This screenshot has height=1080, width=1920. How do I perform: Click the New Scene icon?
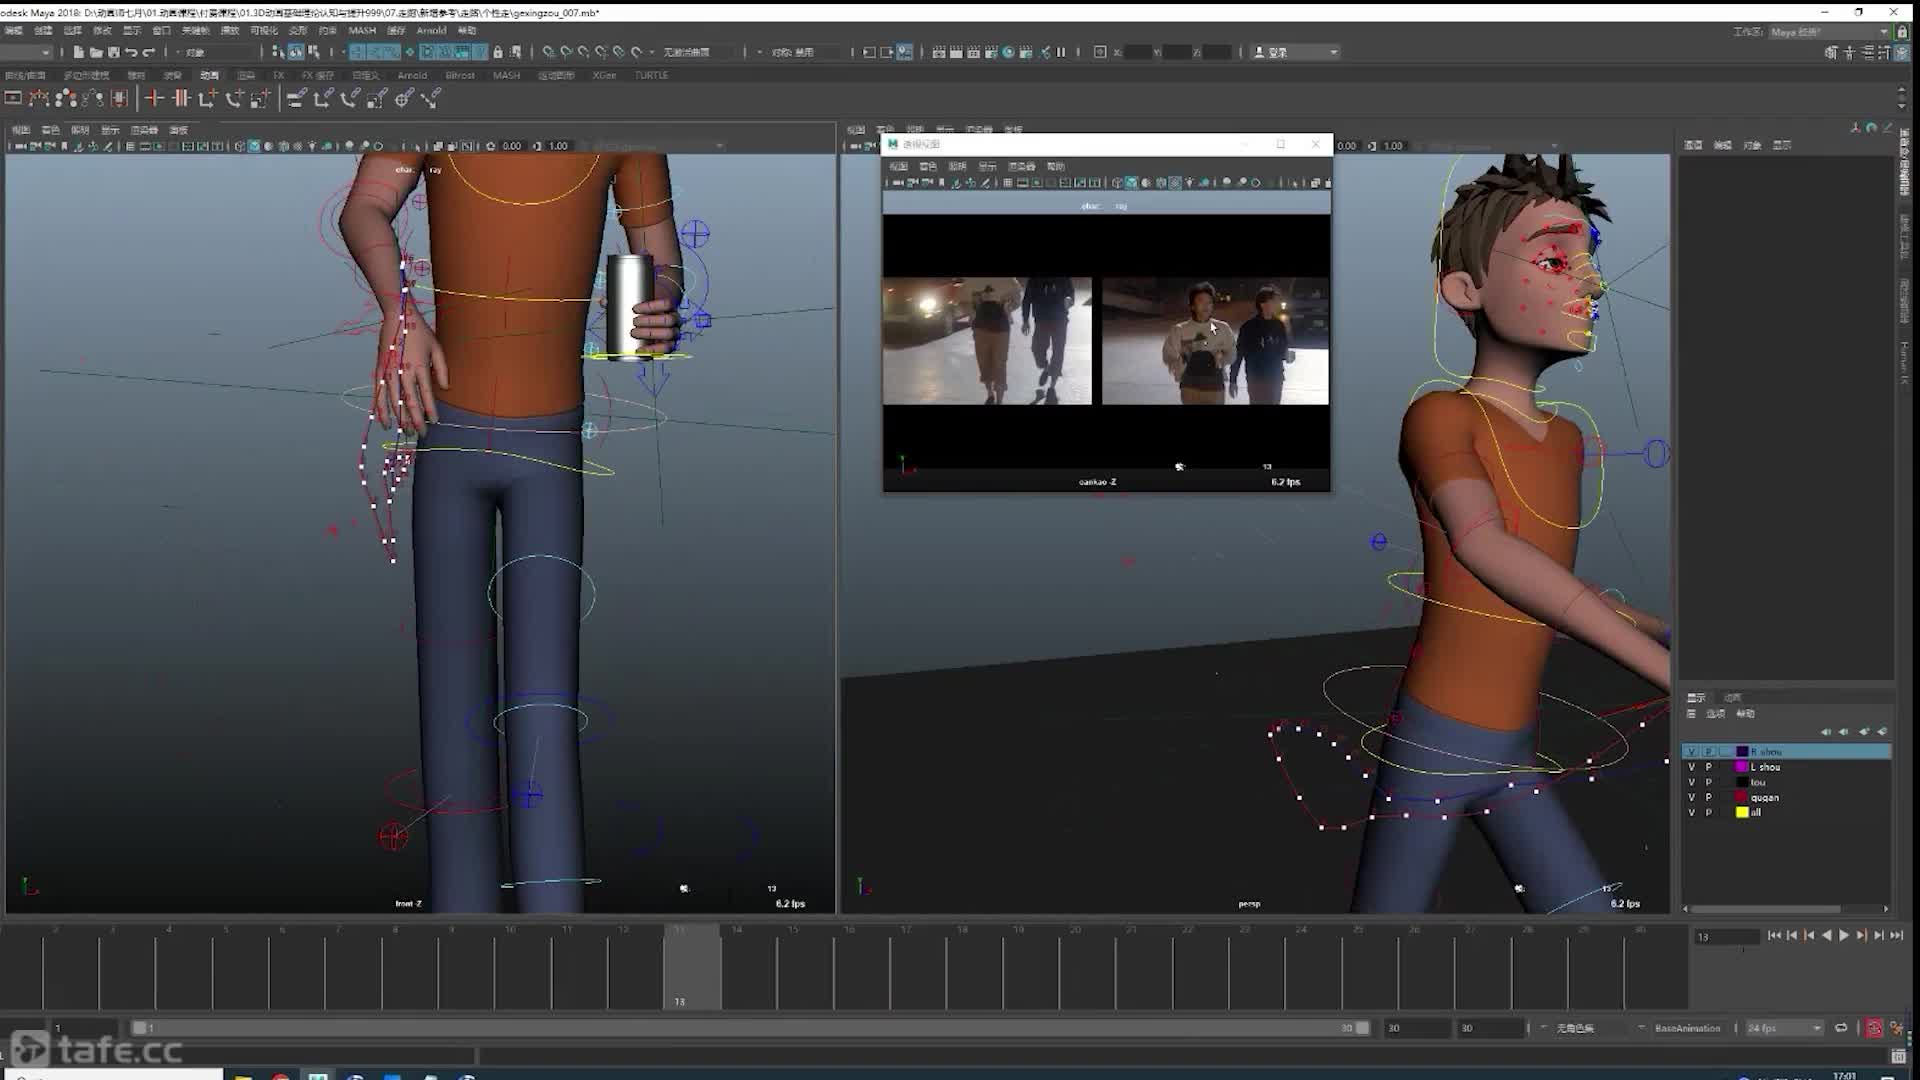(x=78, y=52)
